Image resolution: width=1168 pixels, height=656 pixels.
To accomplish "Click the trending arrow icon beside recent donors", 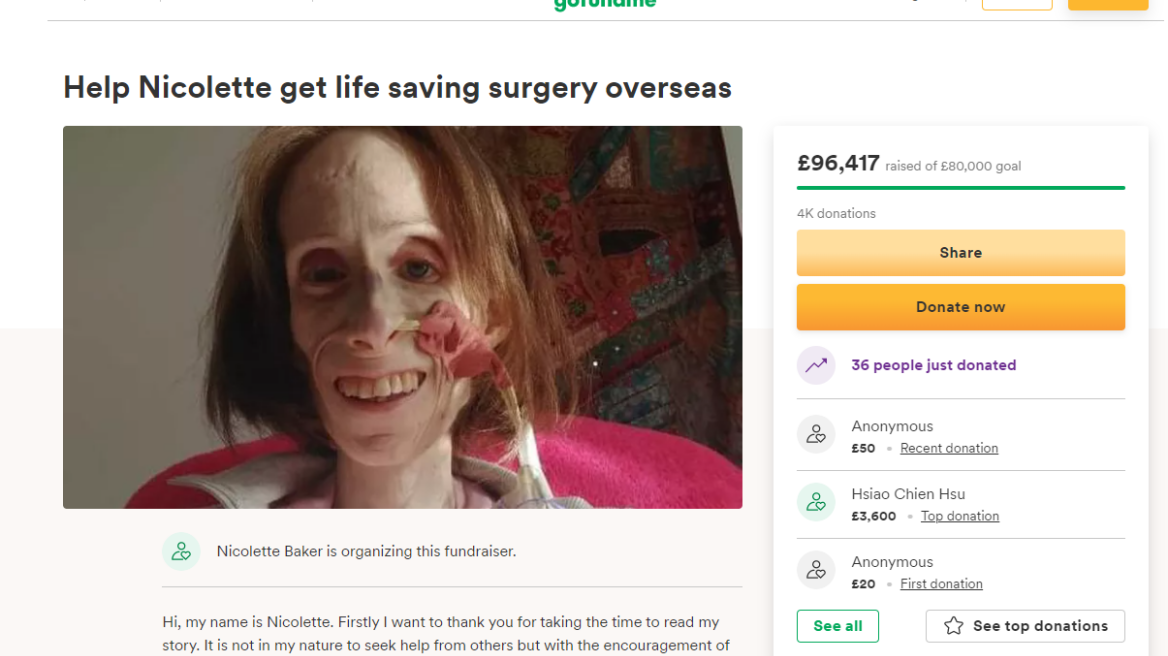I will click(x=816, y=365).
